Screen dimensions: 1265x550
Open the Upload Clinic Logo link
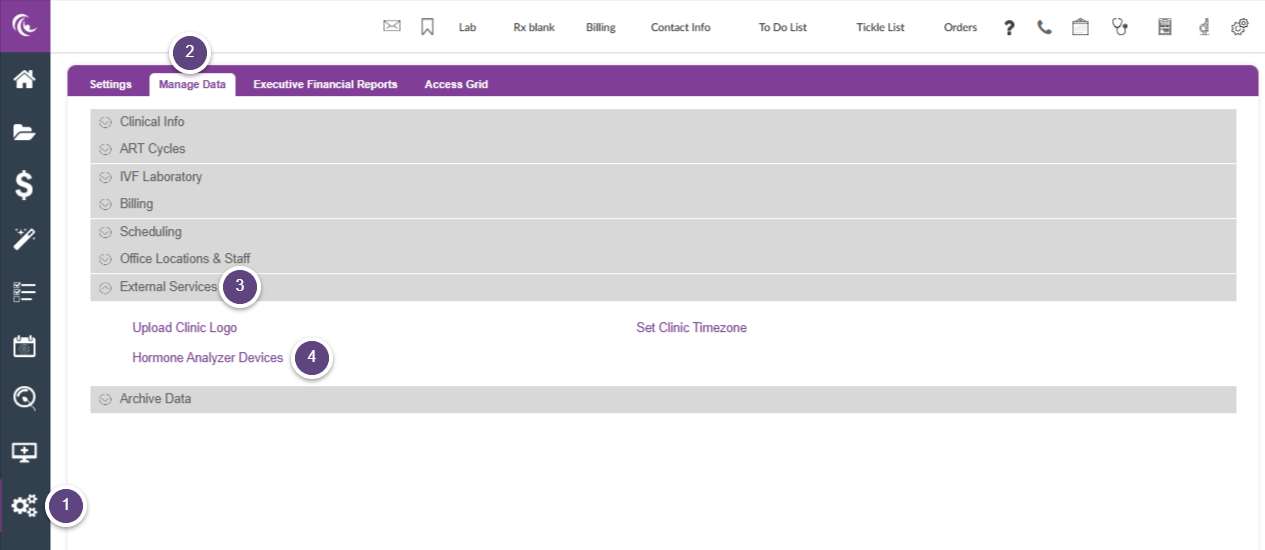tap(185, 328)
